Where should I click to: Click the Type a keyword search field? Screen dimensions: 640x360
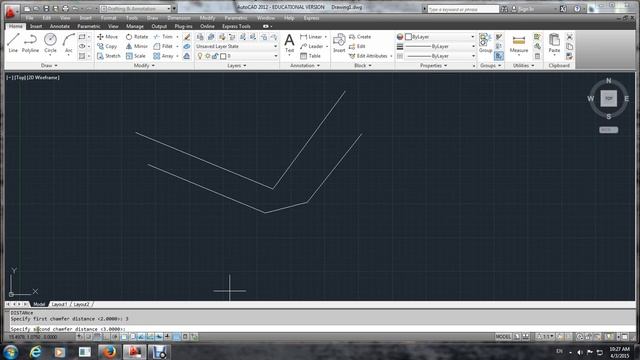[x=463, y=9]
